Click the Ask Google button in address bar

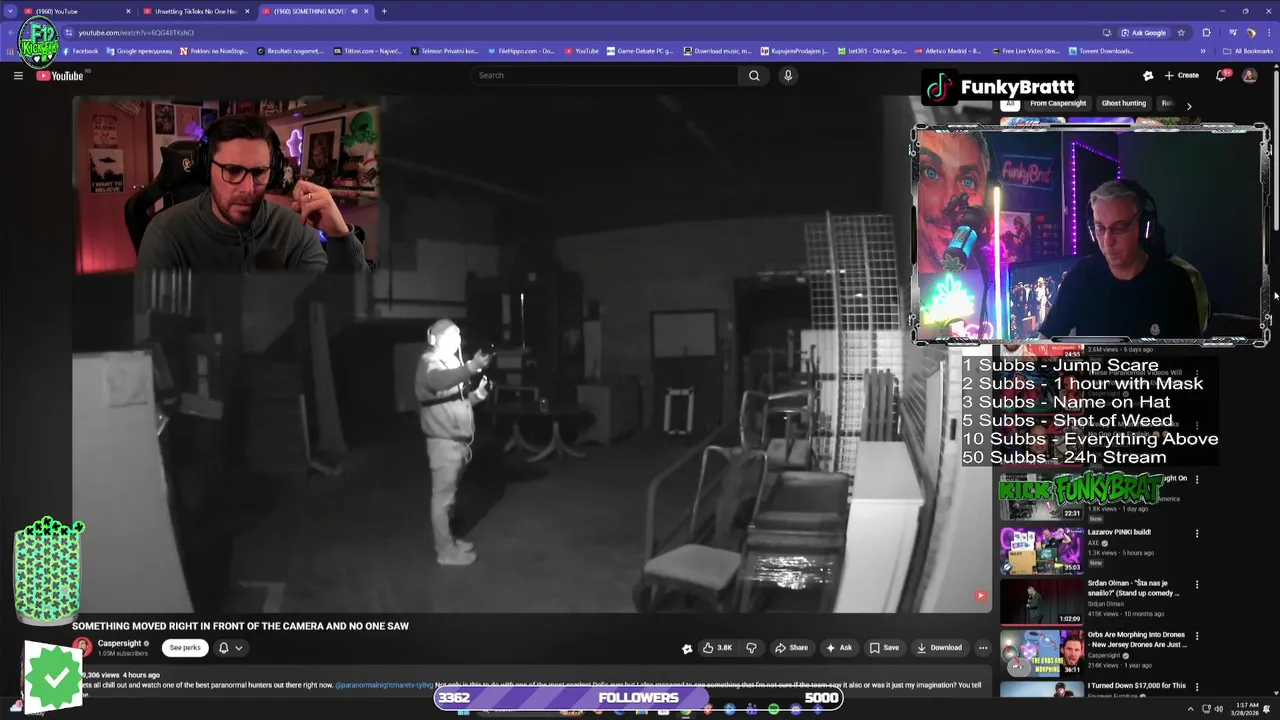coord(1143,33)
